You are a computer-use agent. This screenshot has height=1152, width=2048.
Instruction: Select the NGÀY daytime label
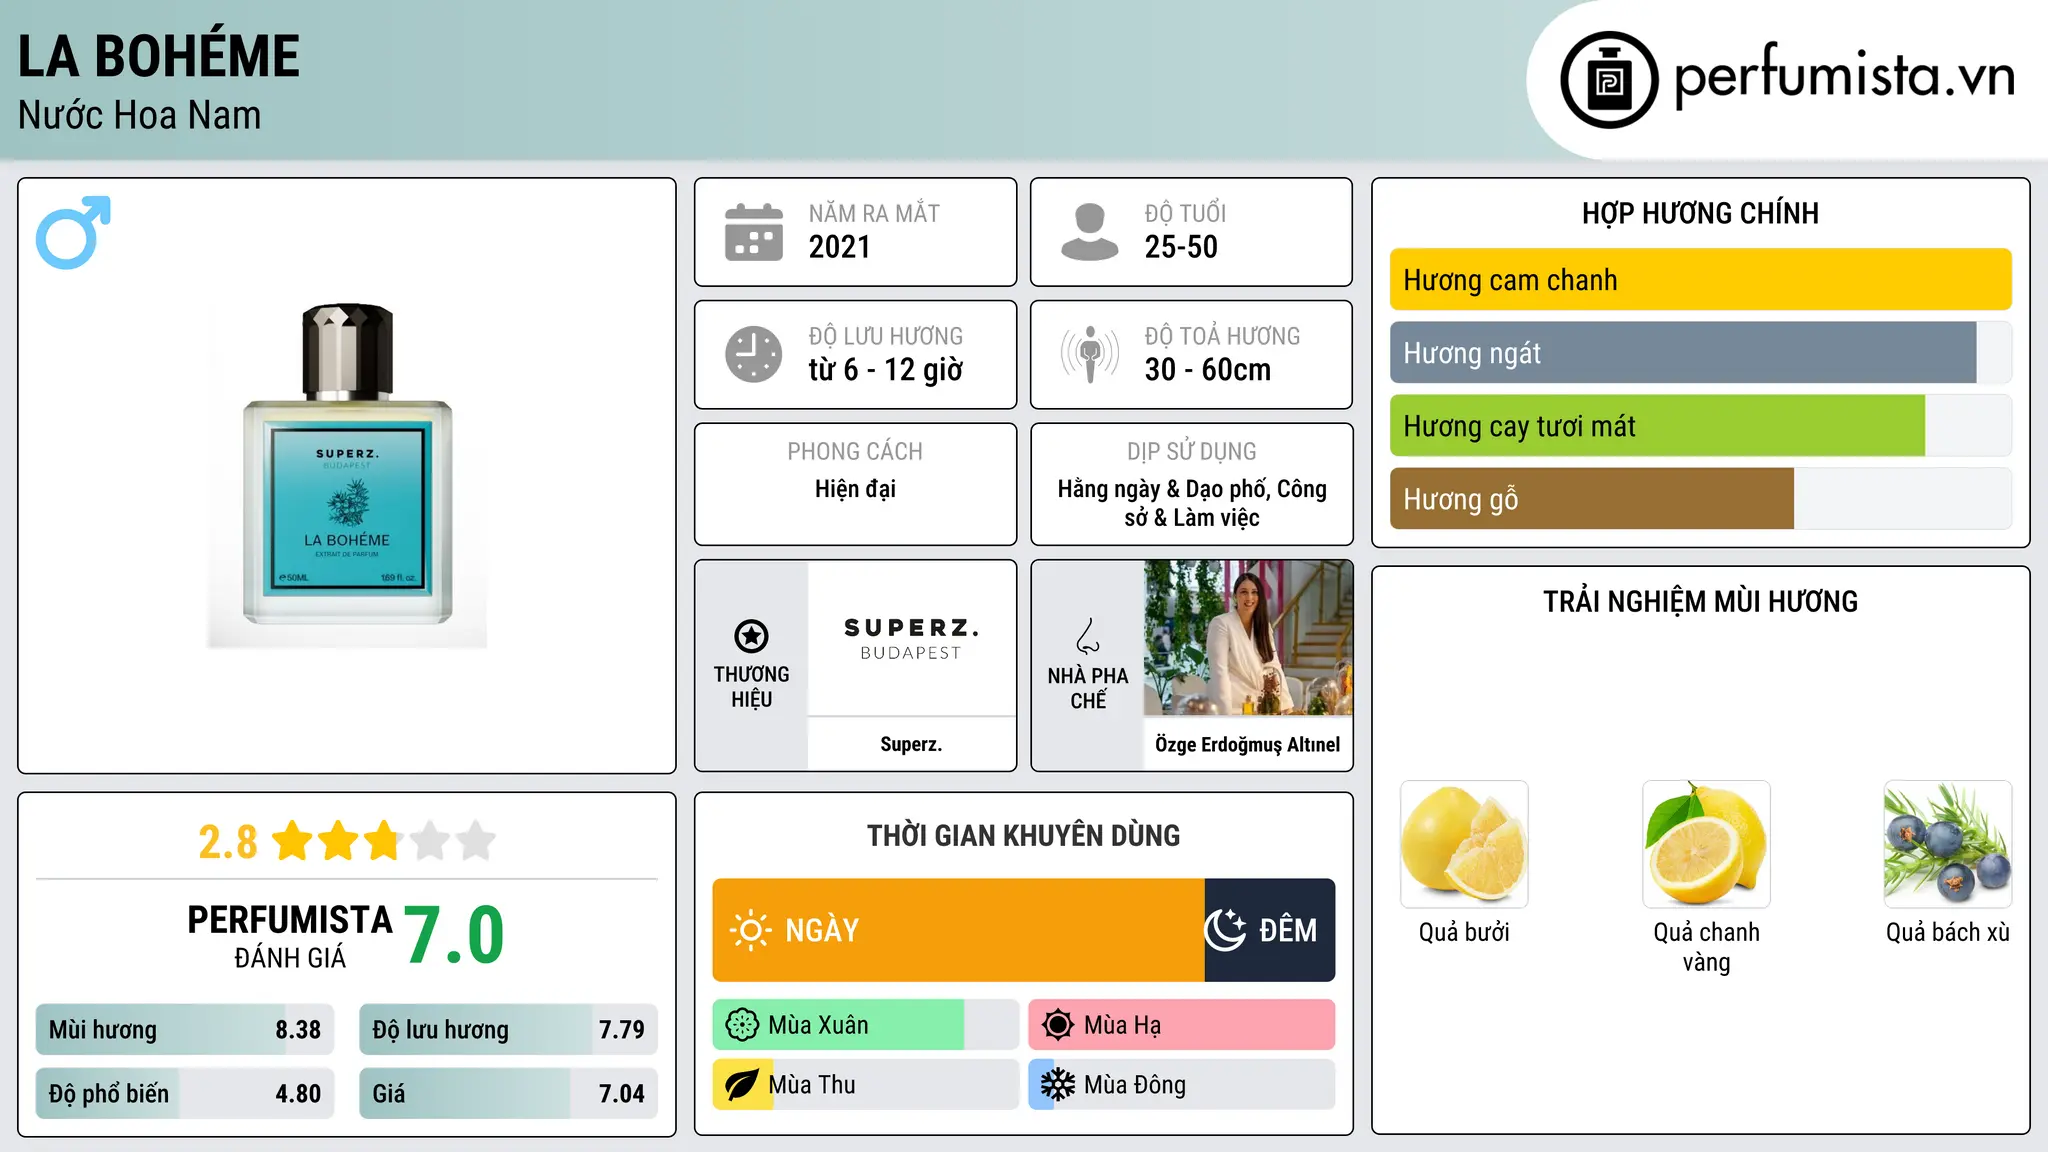tap(822, 930)
